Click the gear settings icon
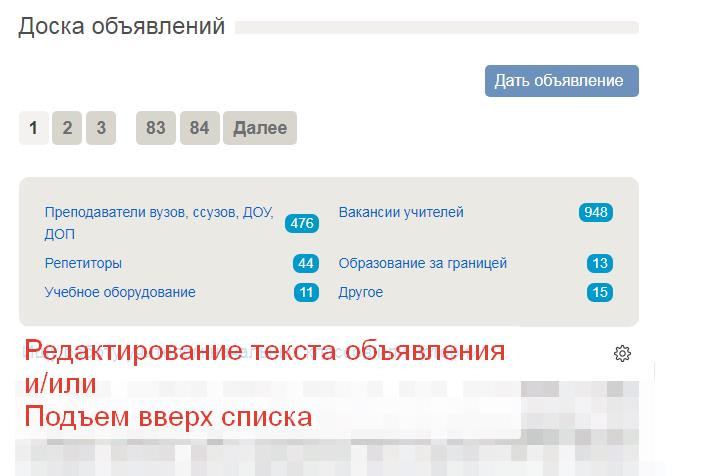 click(x=622, y=353)
